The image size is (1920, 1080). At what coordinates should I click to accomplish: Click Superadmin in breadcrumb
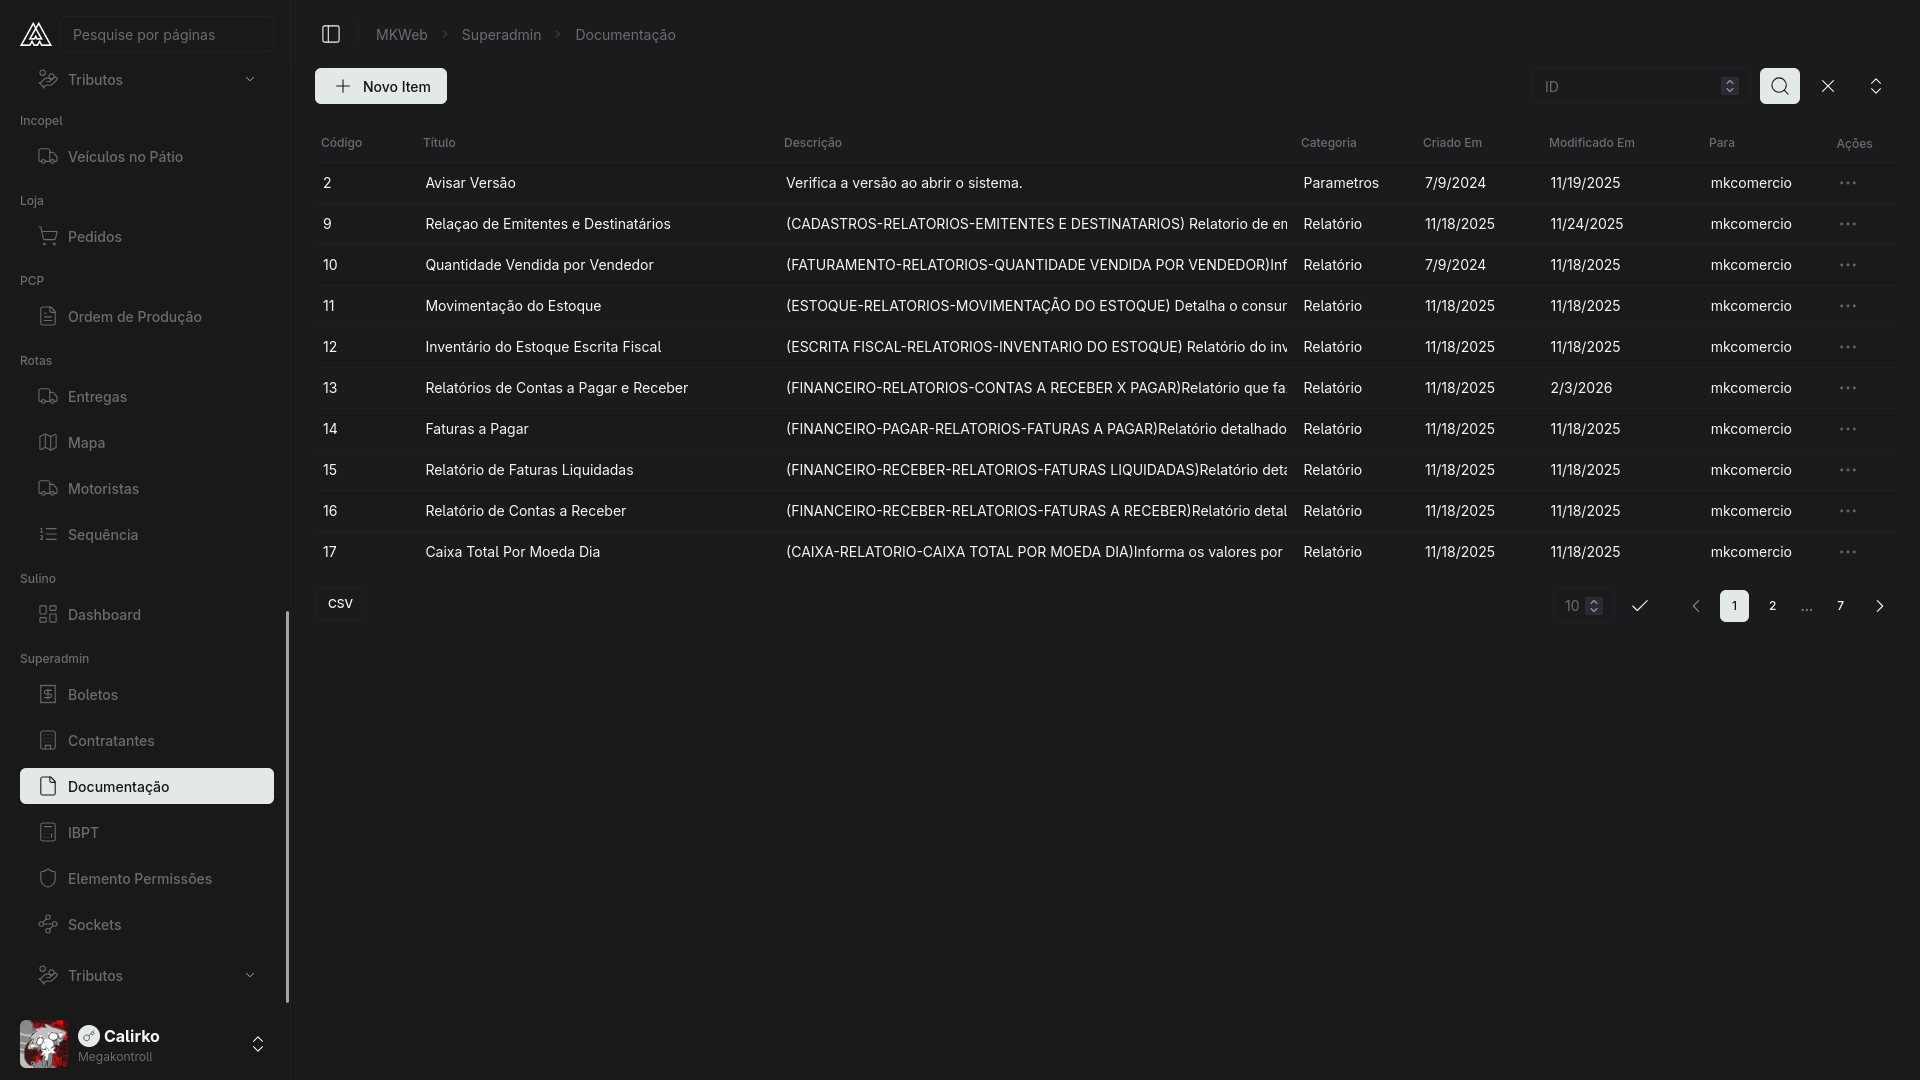pyautogui.click(x=501, y=34)
